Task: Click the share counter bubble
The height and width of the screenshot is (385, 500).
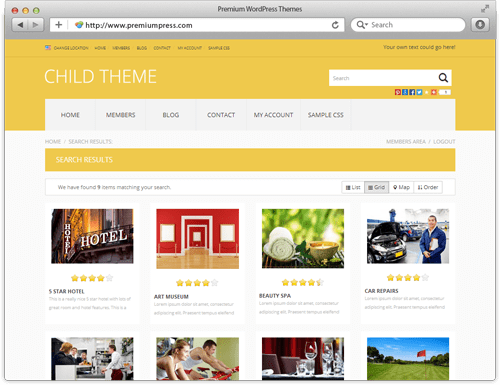Action: 445,92
